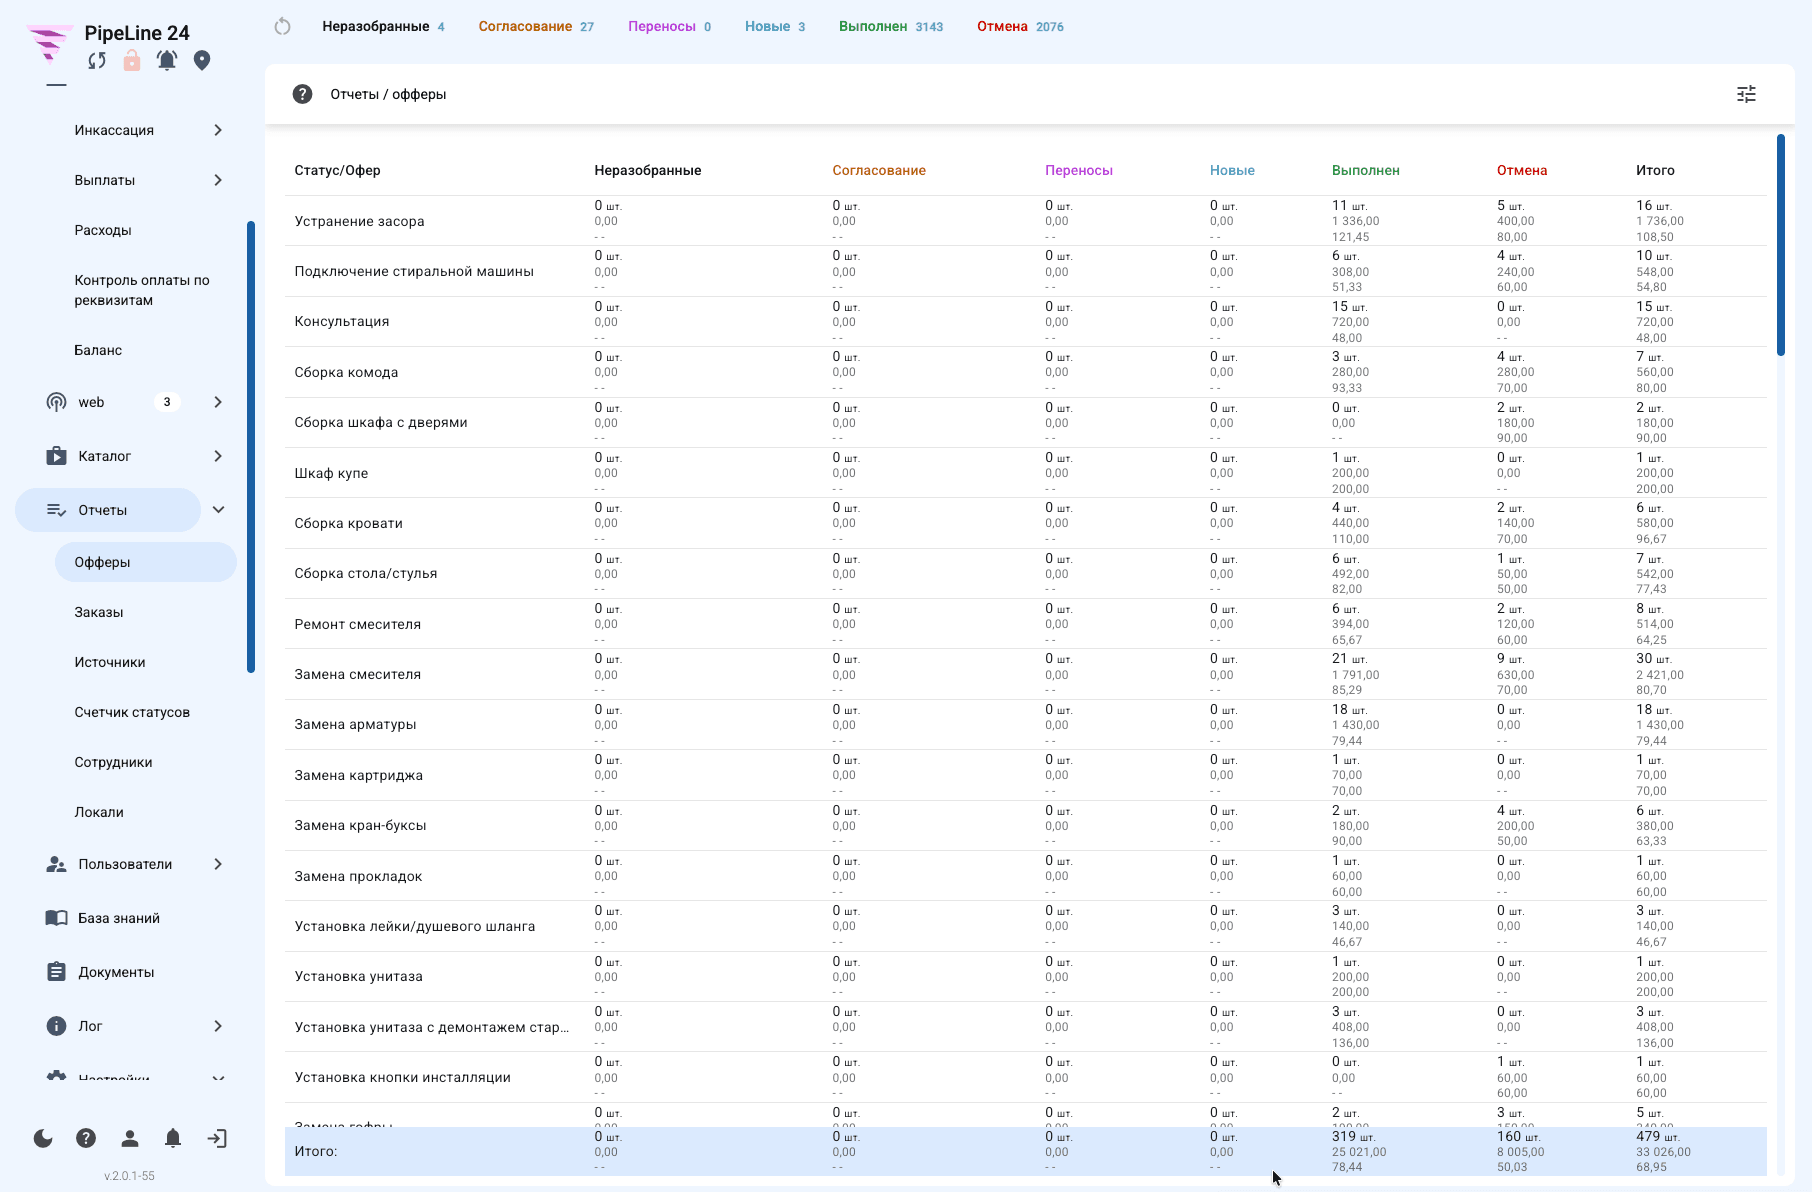Expand the Лог menu chevron
Screen dimensions: 1812x1192
pos(218,1026)
